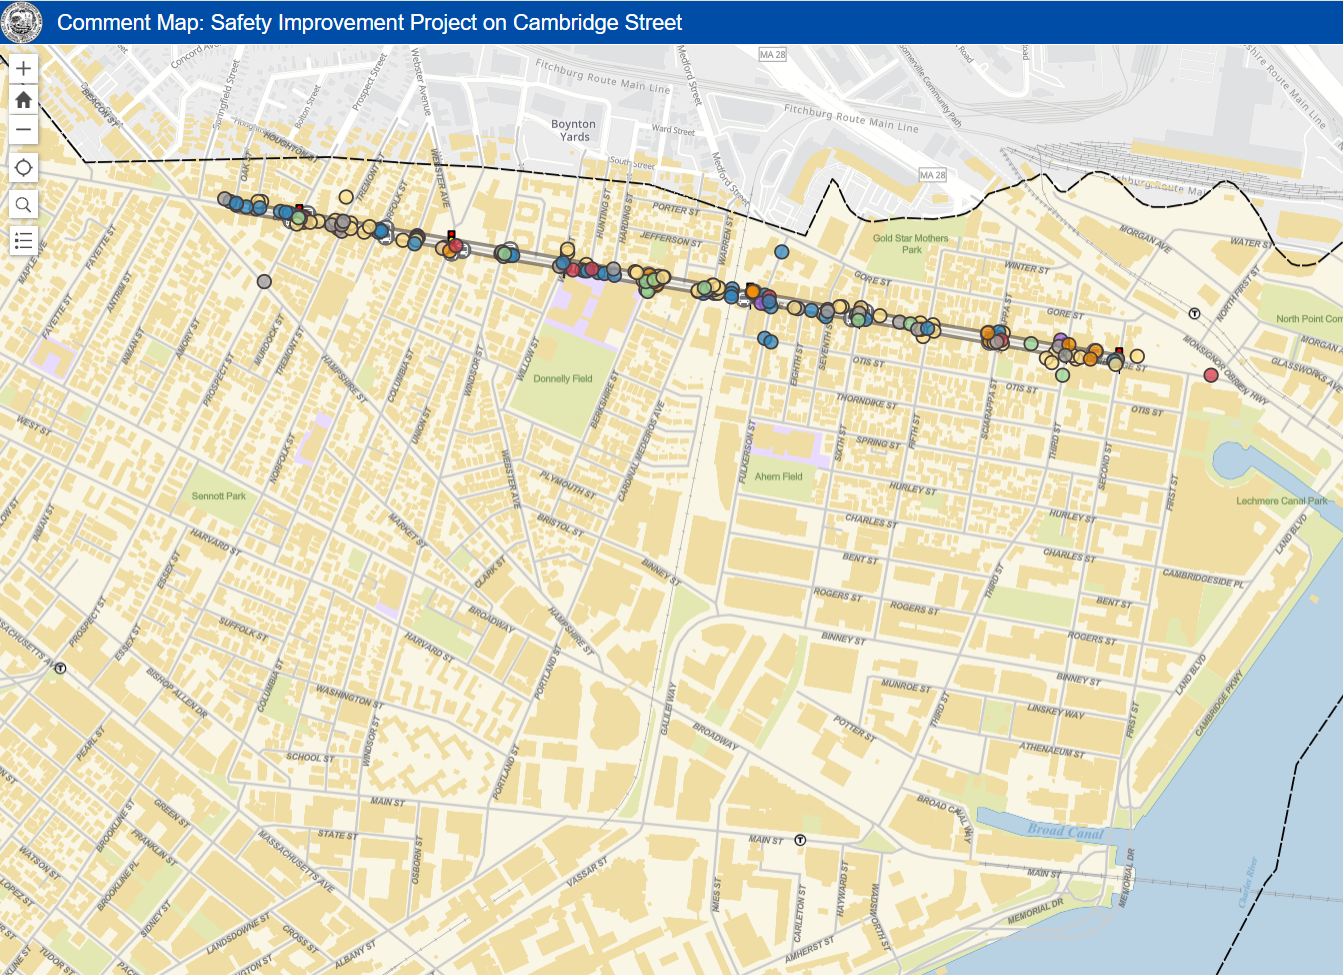Viewport: 1343px width, 975px height.
Task: Click the Donnelly Field park label
Action: pyautogui.click(x=562, y=379)
